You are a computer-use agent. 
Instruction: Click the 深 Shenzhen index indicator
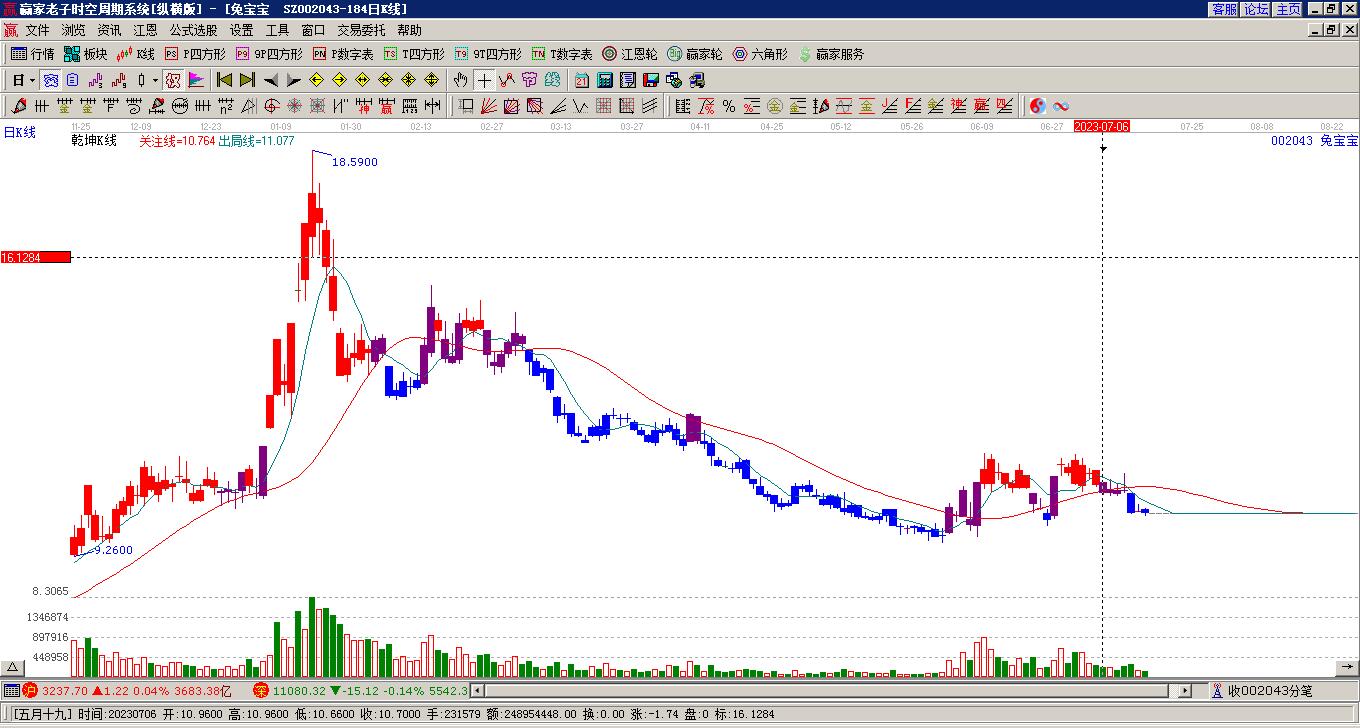[x=260, y=691]
